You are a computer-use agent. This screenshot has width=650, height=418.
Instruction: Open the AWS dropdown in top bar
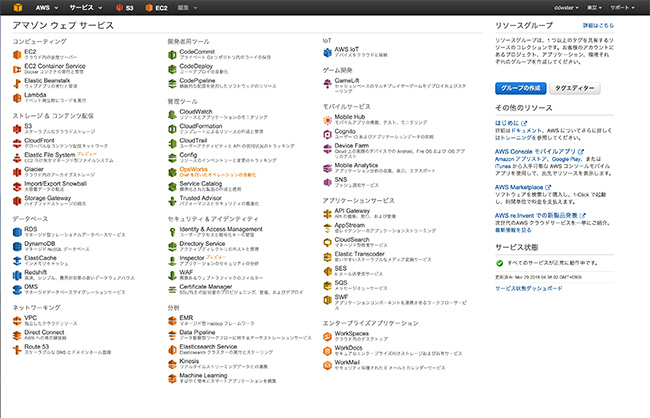click(46, 7)
